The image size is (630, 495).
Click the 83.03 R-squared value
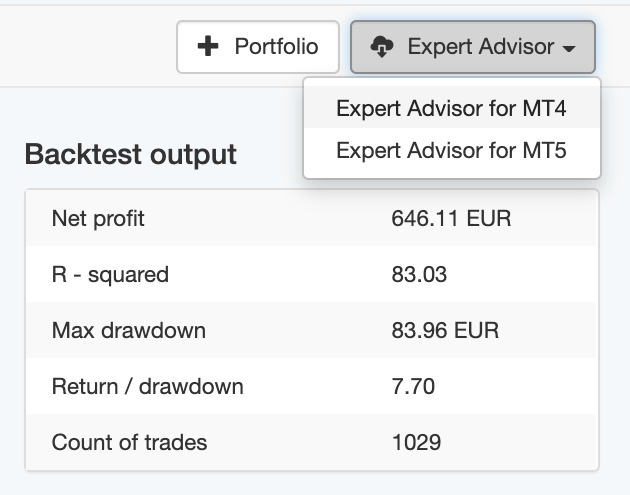pos(419,274)
